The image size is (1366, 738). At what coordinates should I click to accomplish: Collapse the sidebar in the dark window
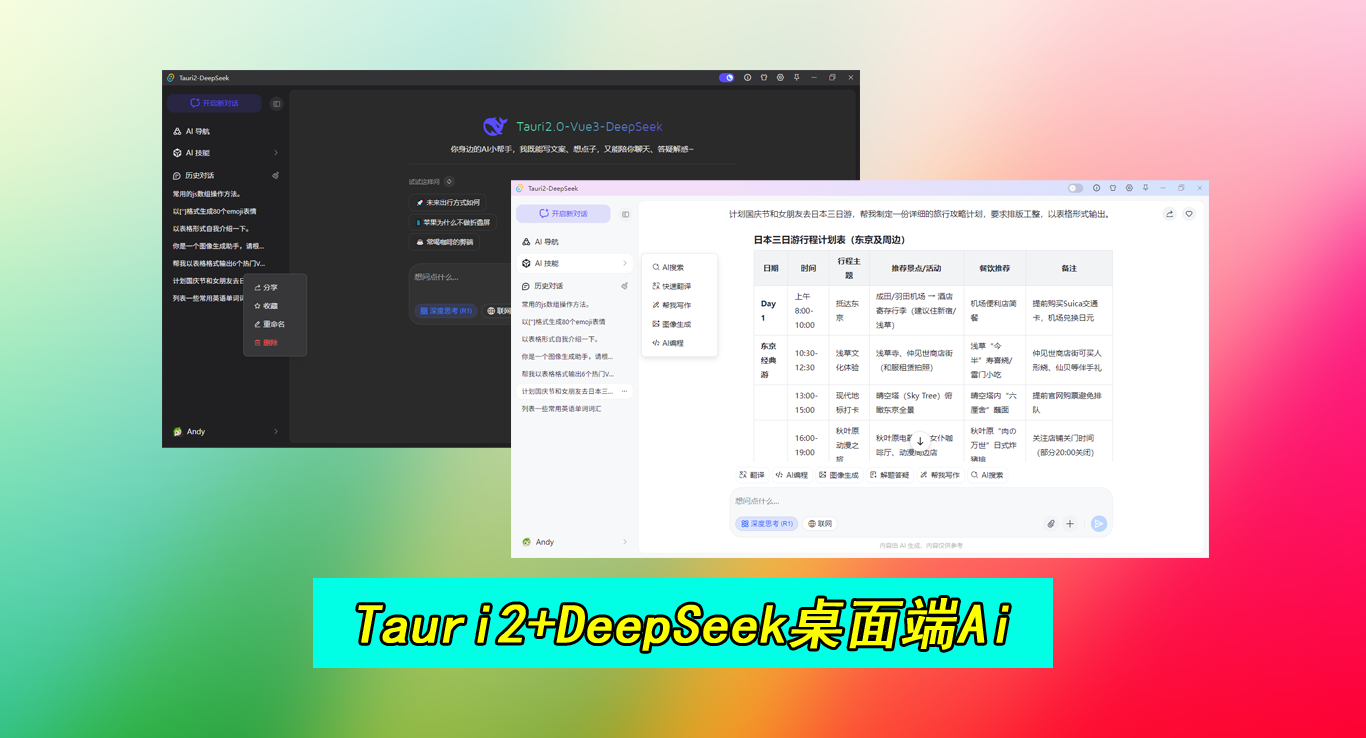click(277, 103)
